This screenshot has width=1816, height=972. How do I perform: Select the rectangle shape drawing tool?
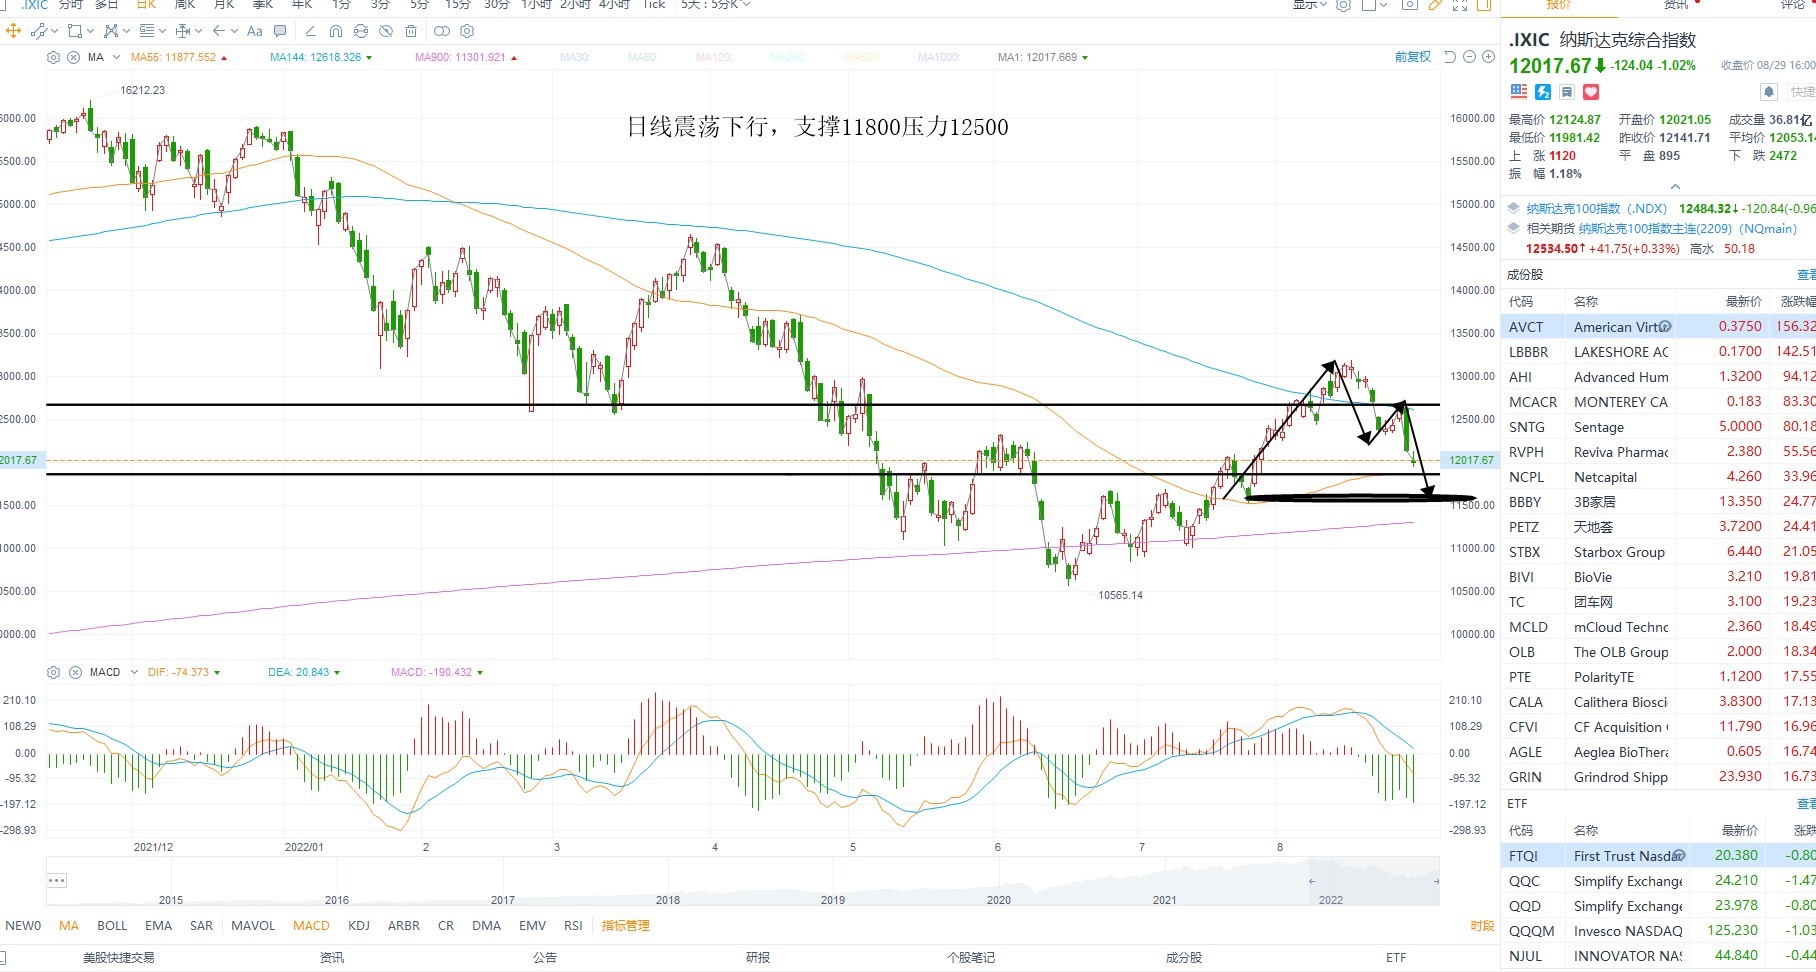tap(74, 31)
